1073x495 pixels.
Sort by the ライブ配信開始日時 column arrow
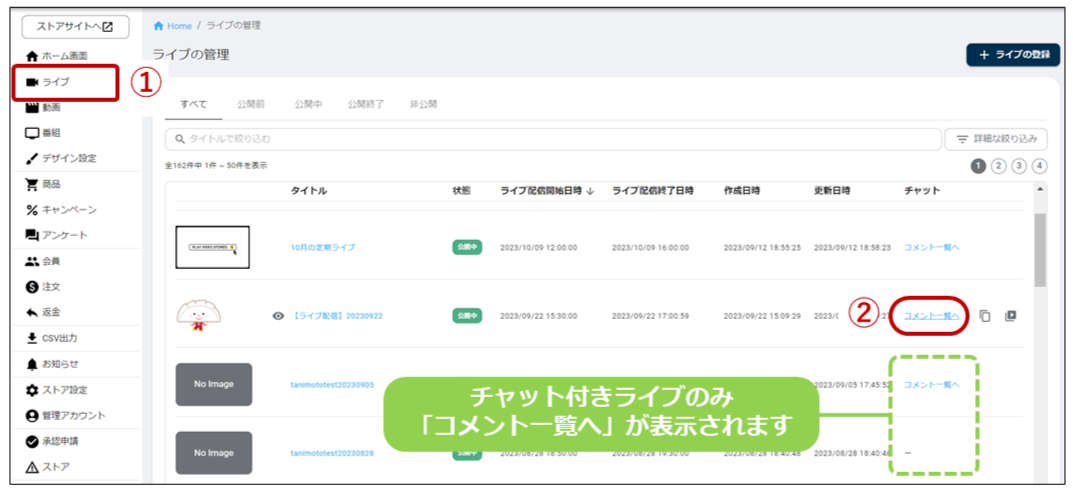tap(591, 191)
